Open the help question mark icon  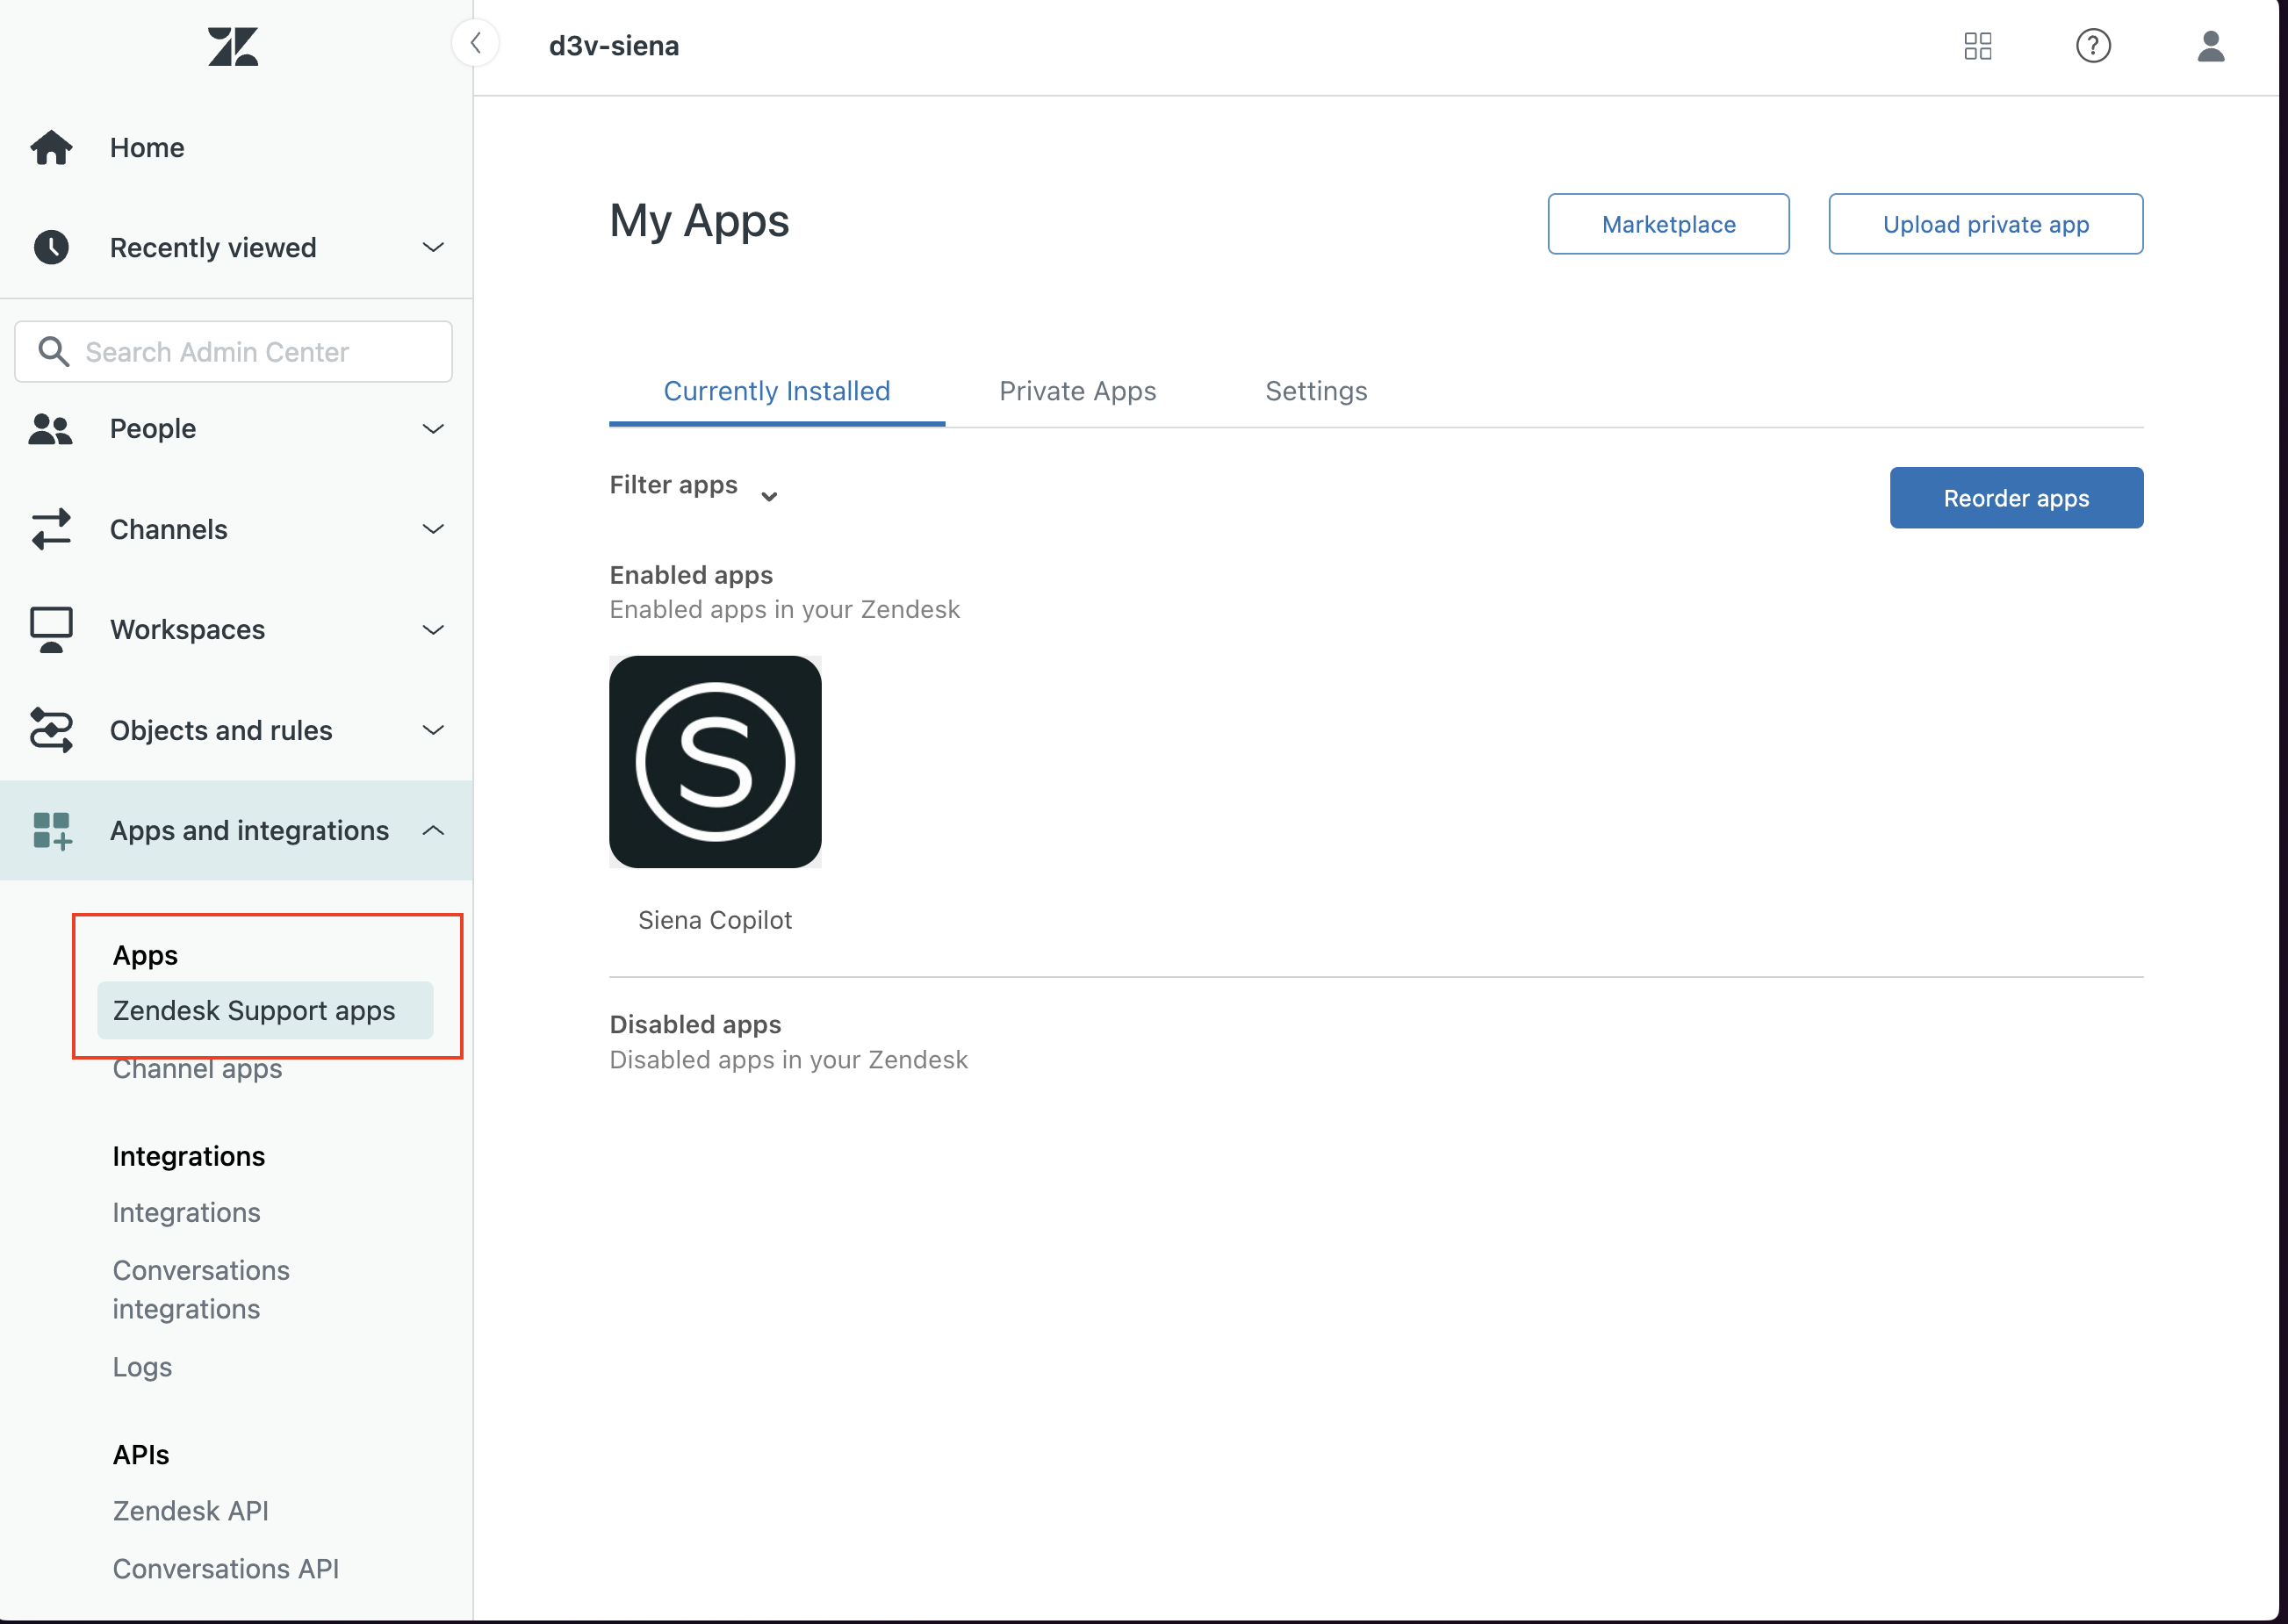tap(2093, 46)
